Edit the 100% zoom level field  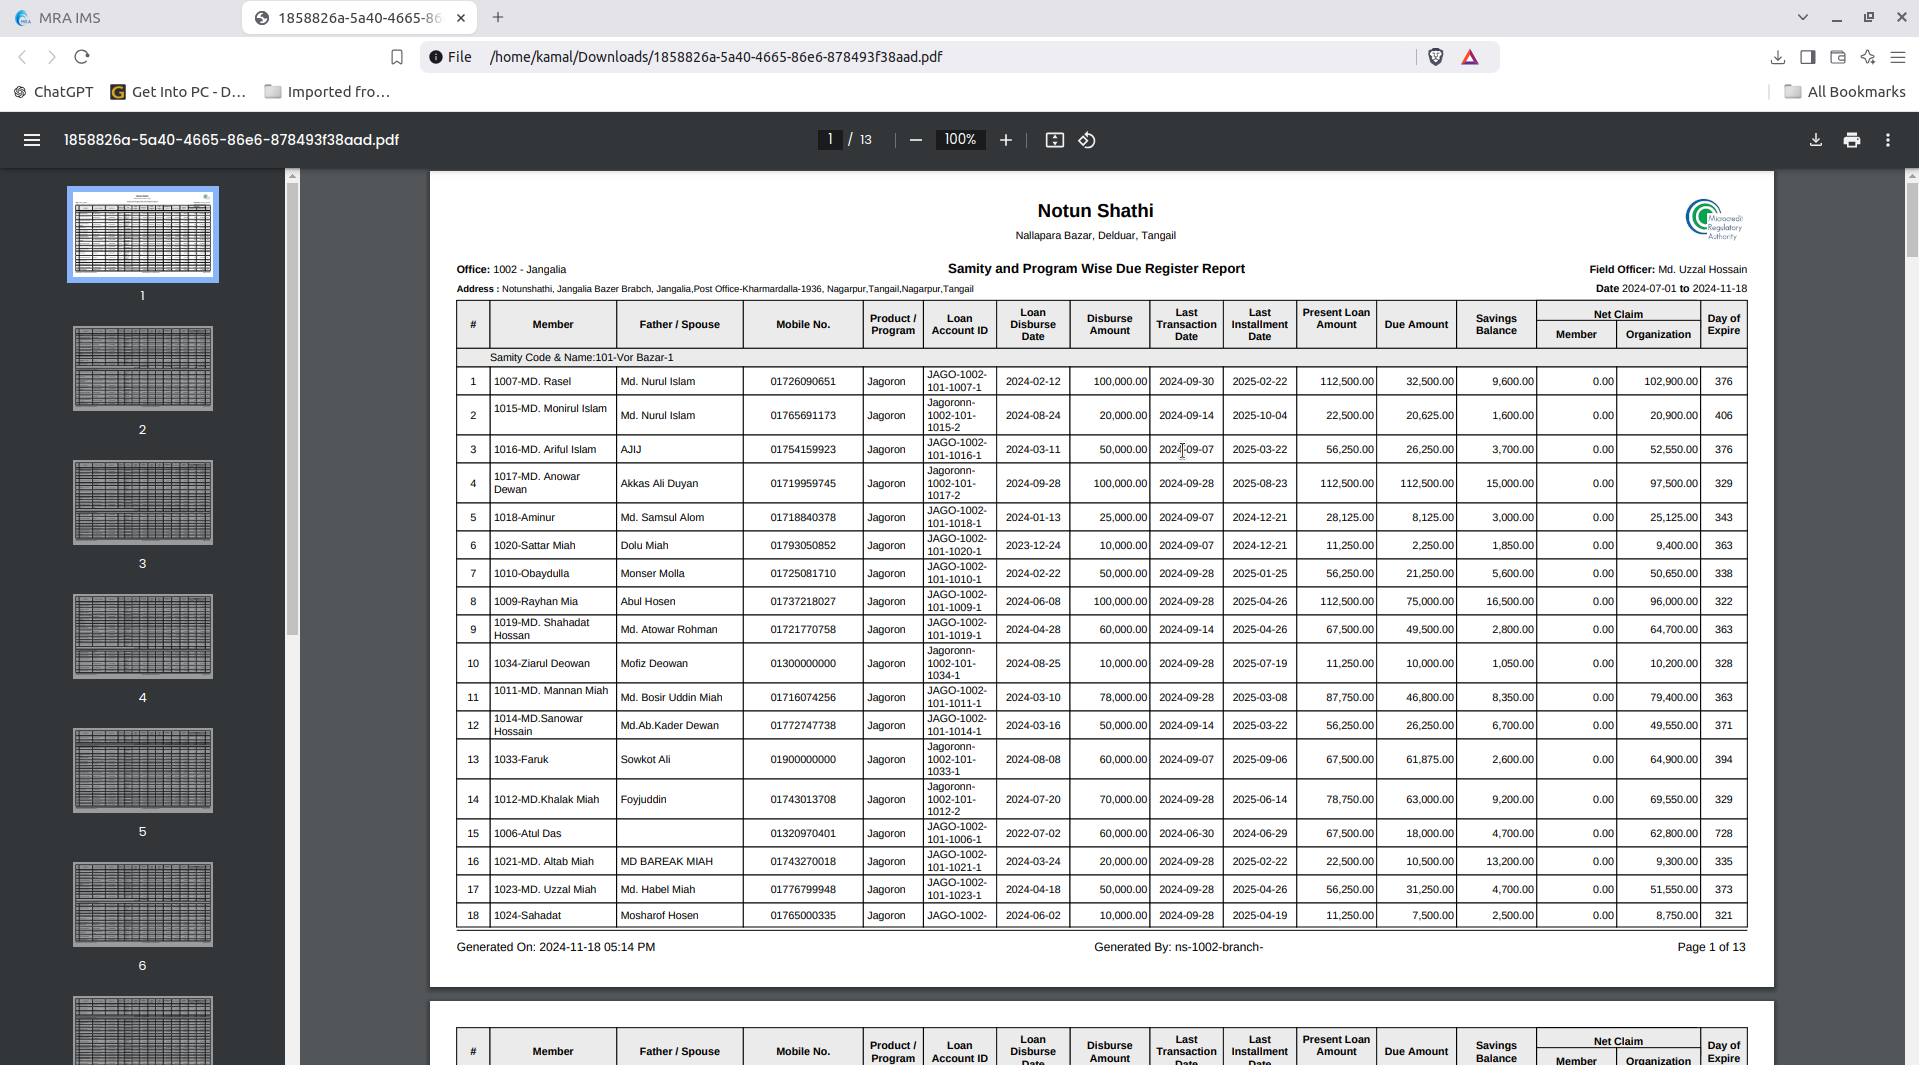960,140
